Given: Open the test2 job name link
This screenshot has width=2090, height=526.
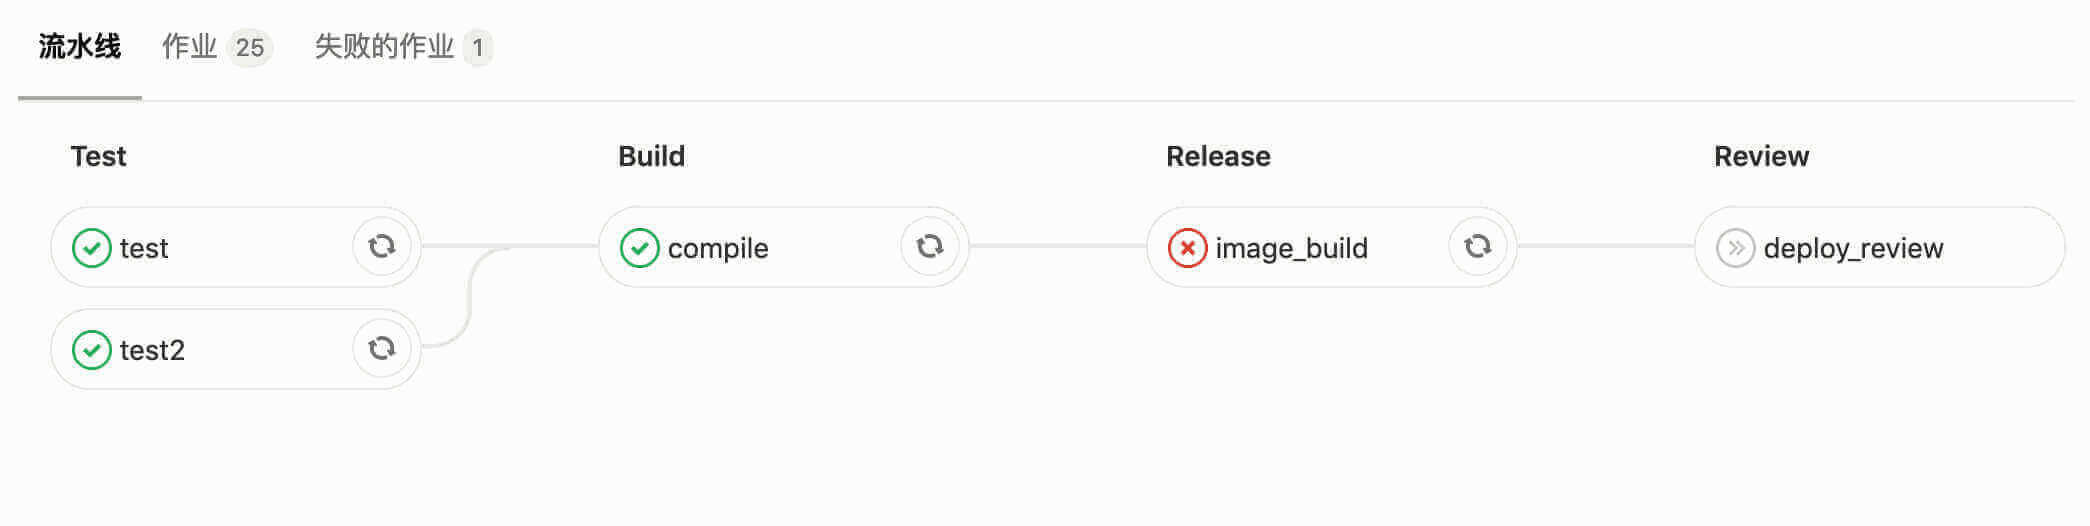Looking at the screenshot, I should [x=152, y=350].
